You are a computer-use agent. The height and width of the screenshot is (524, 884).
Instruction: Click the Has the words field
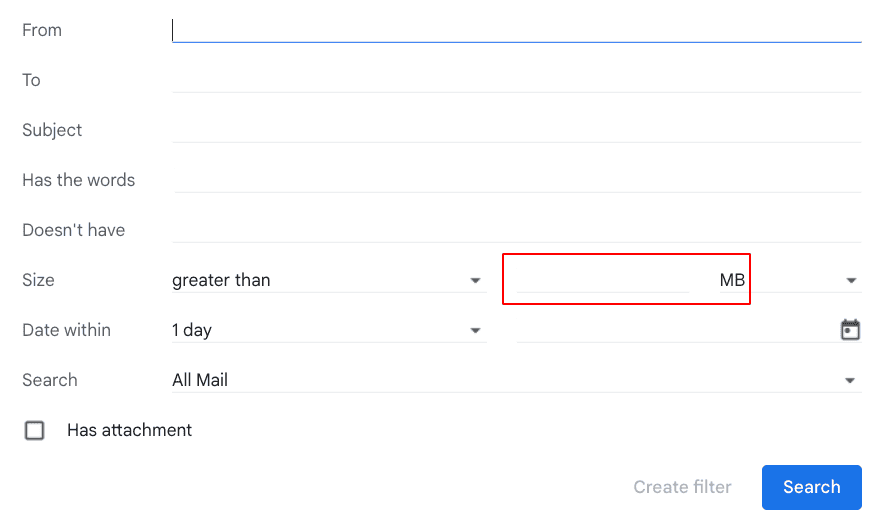point(516,180)
